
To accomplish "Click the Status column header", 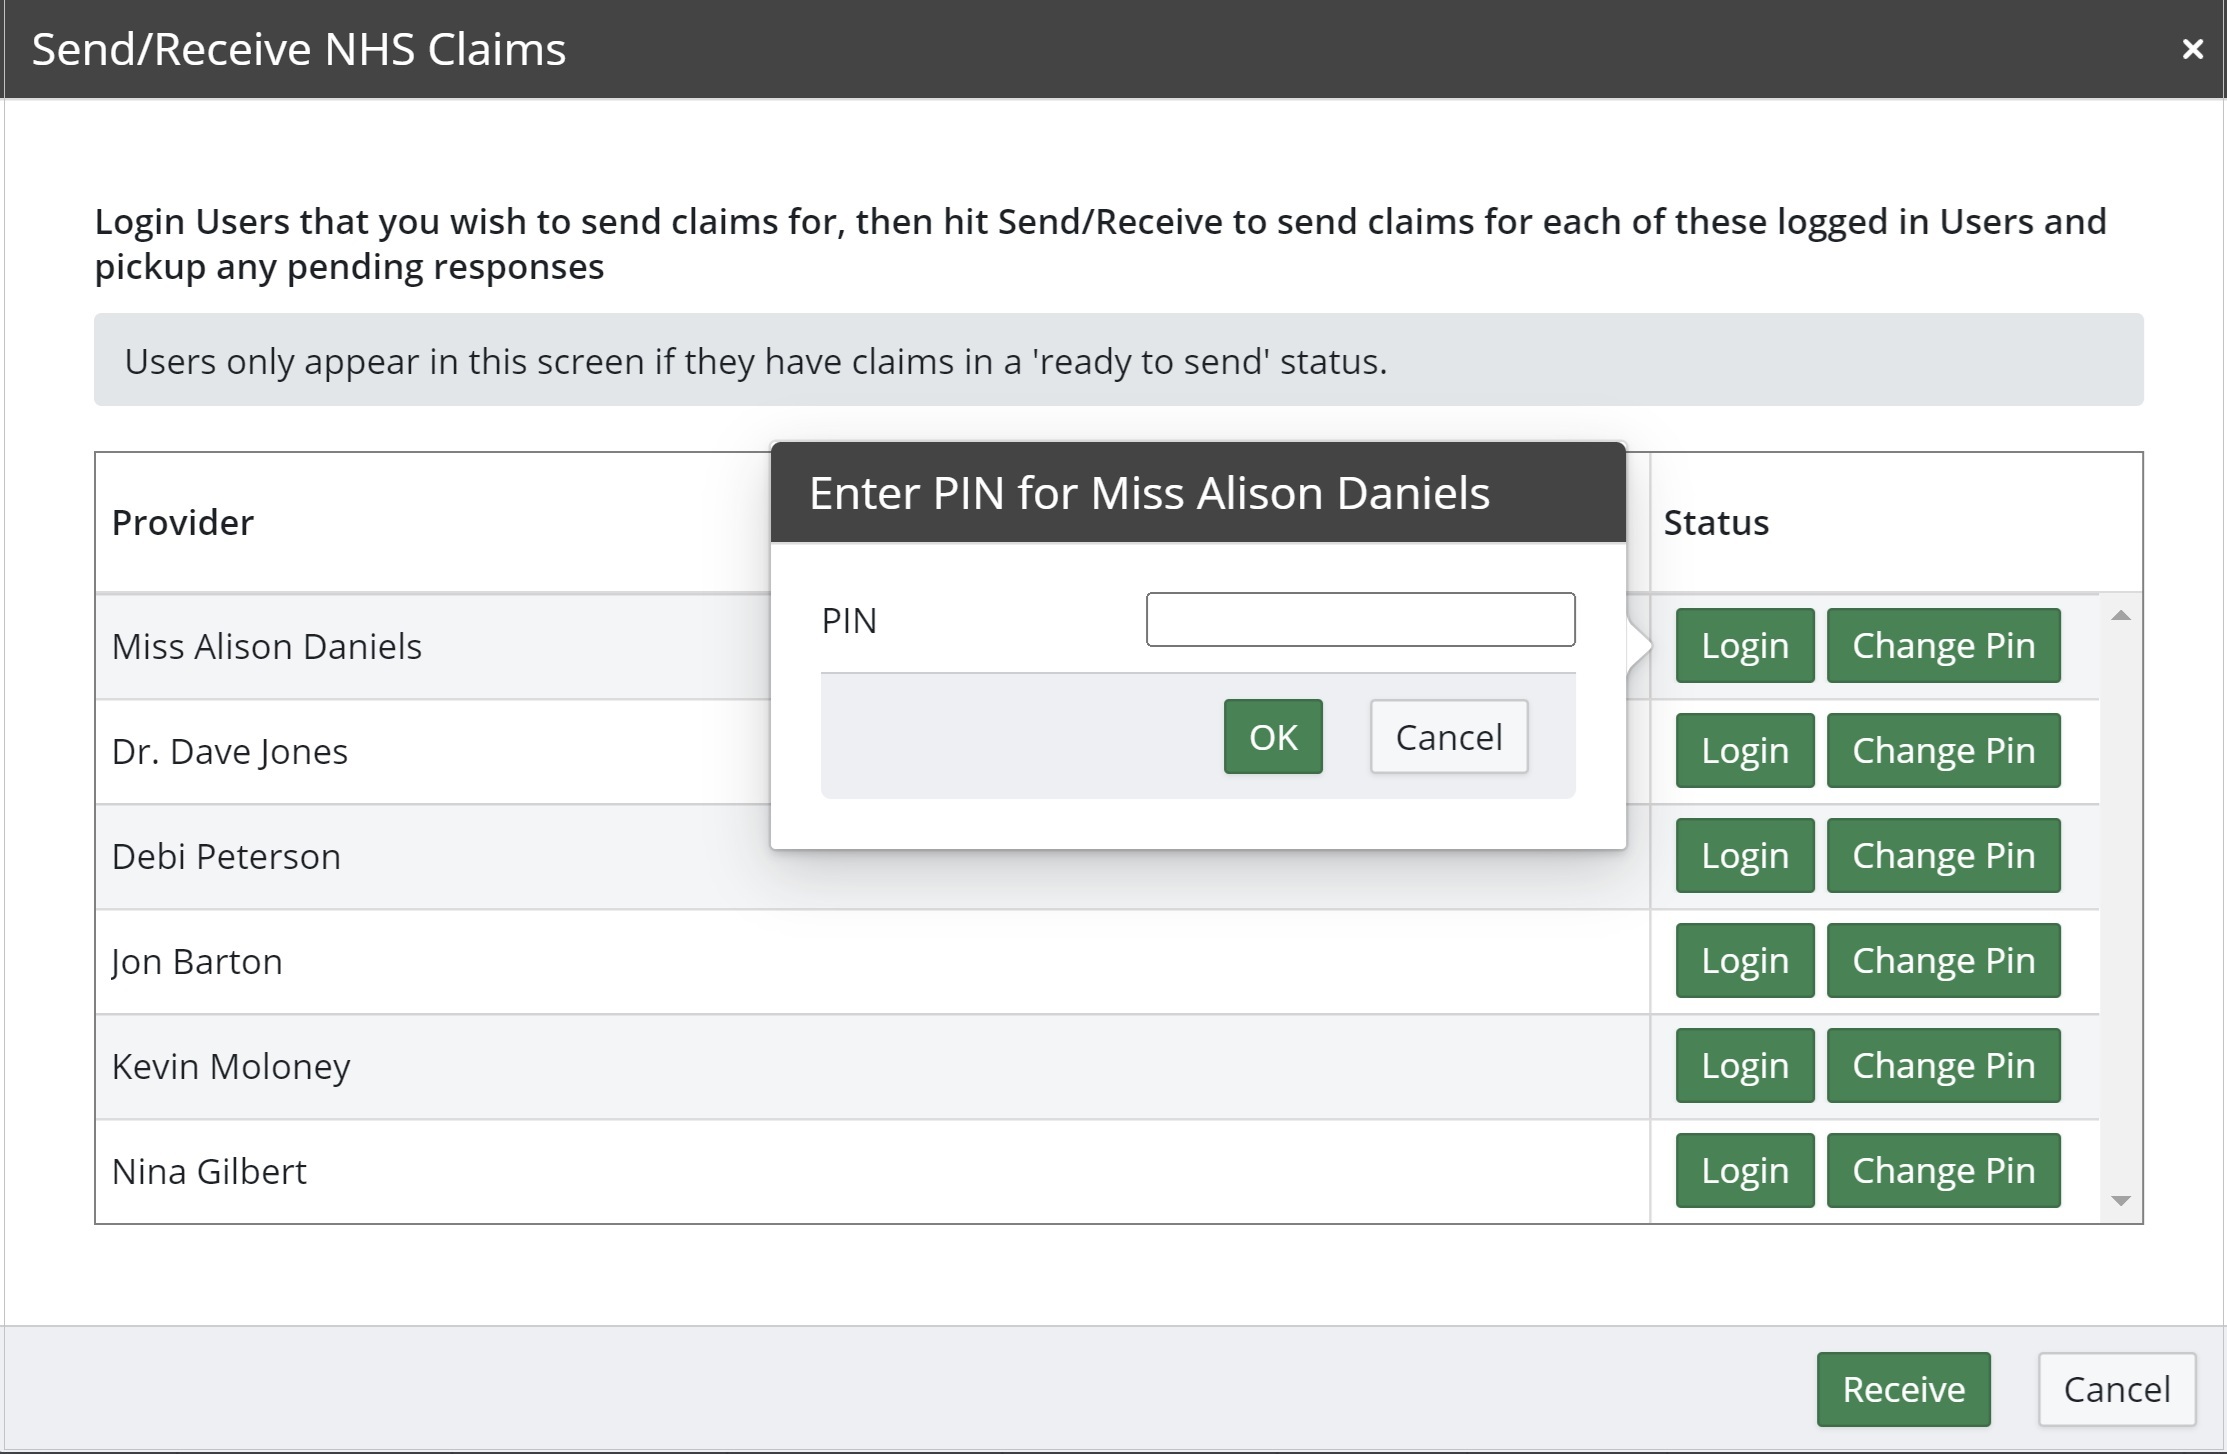I will (1716, 523).
